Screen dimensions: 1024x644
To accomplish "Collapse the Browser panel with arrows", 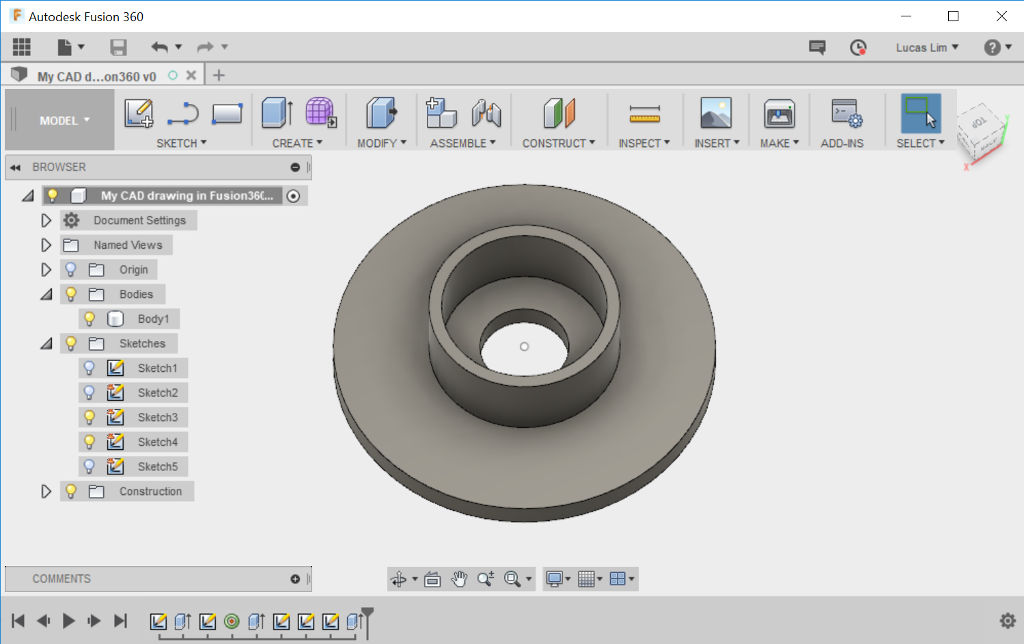I will pyautogui.click(x=16, y=167).
